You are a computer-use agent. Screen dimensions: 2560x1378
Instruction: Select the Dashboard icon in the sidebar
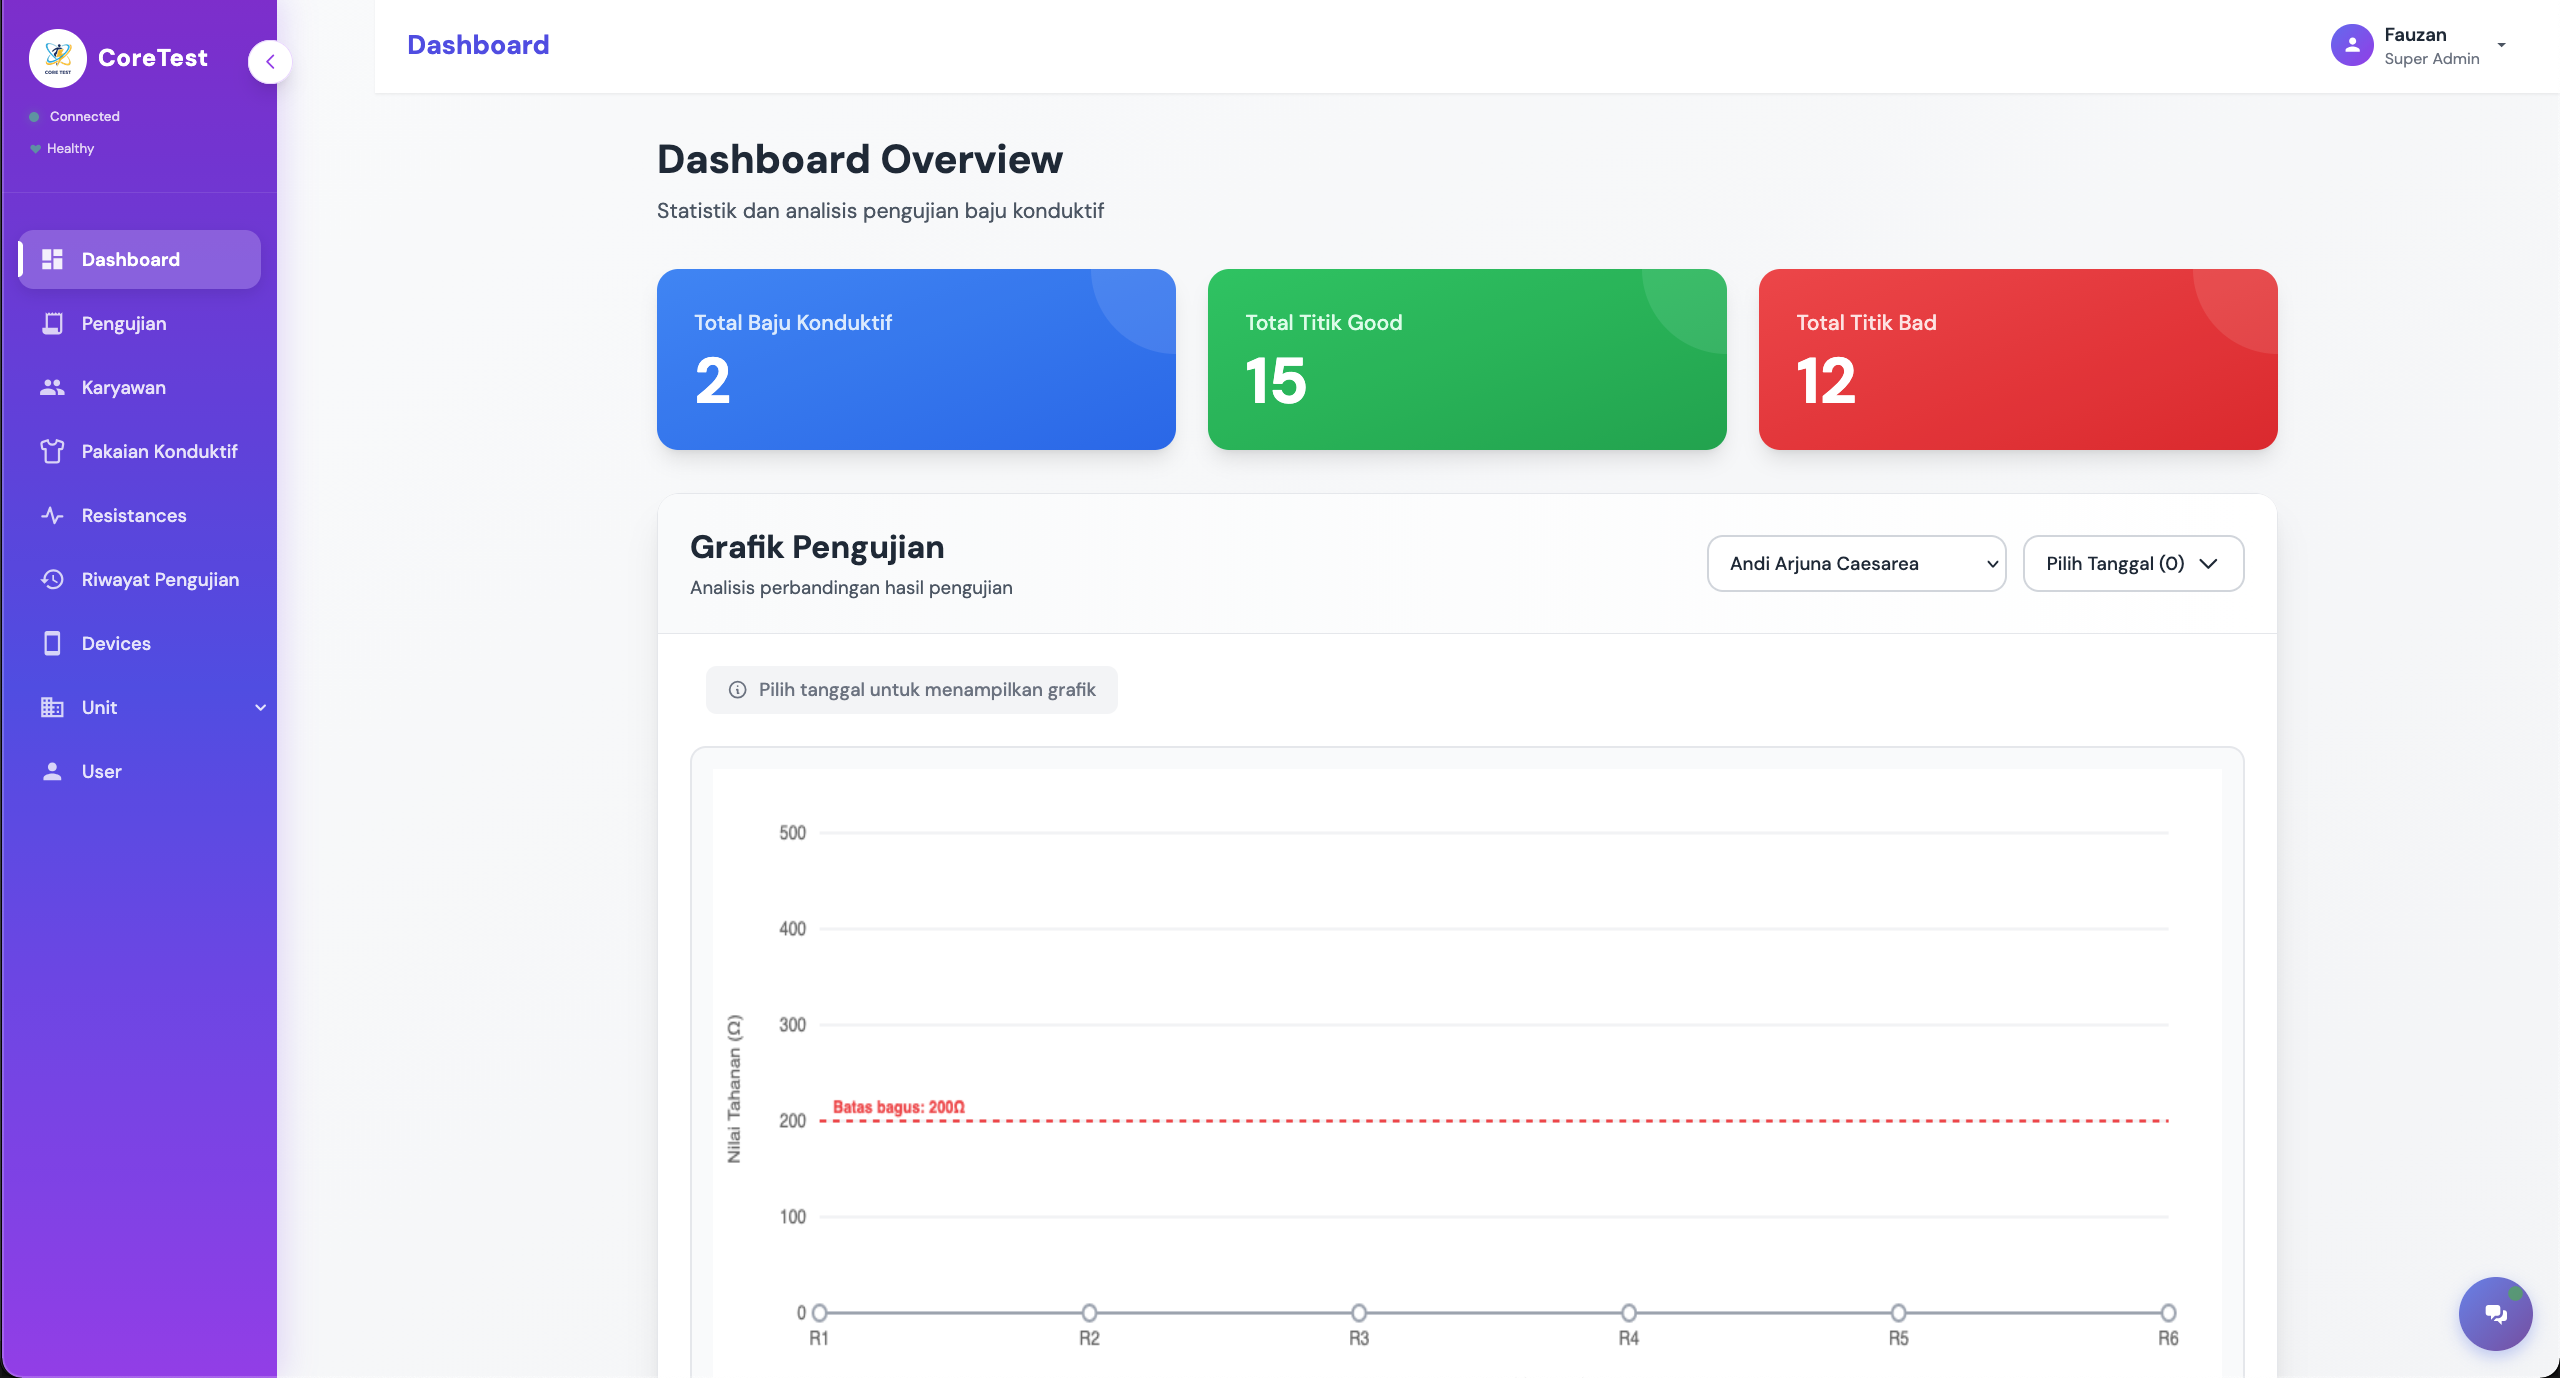(x=54, y=259)
